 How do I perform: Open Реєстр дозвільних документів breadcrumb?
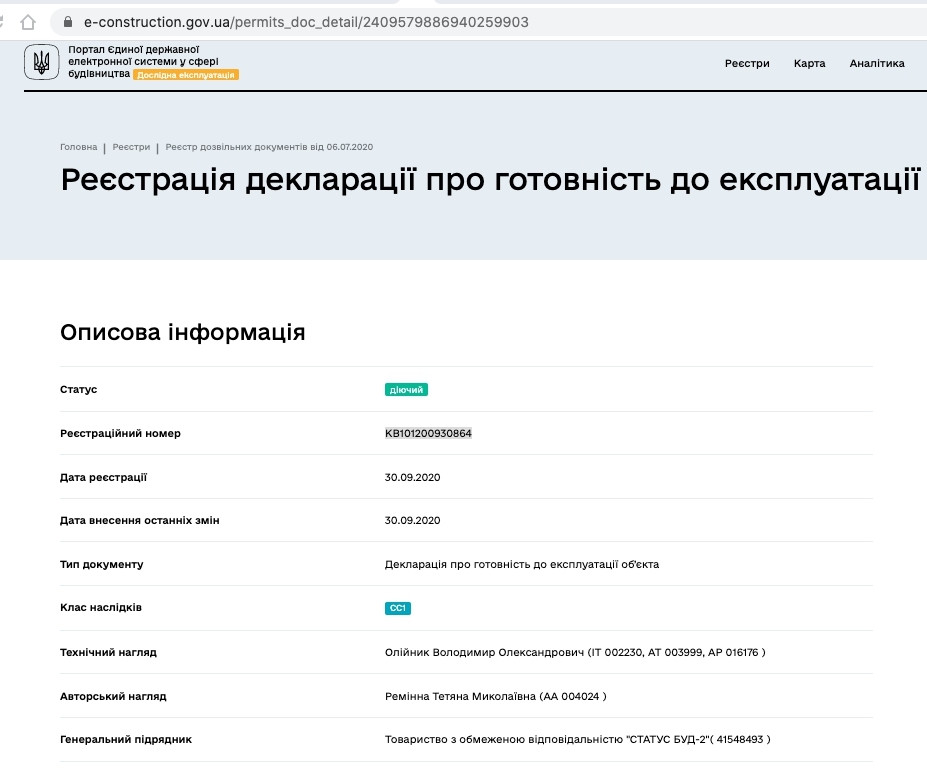coord(269,147)
